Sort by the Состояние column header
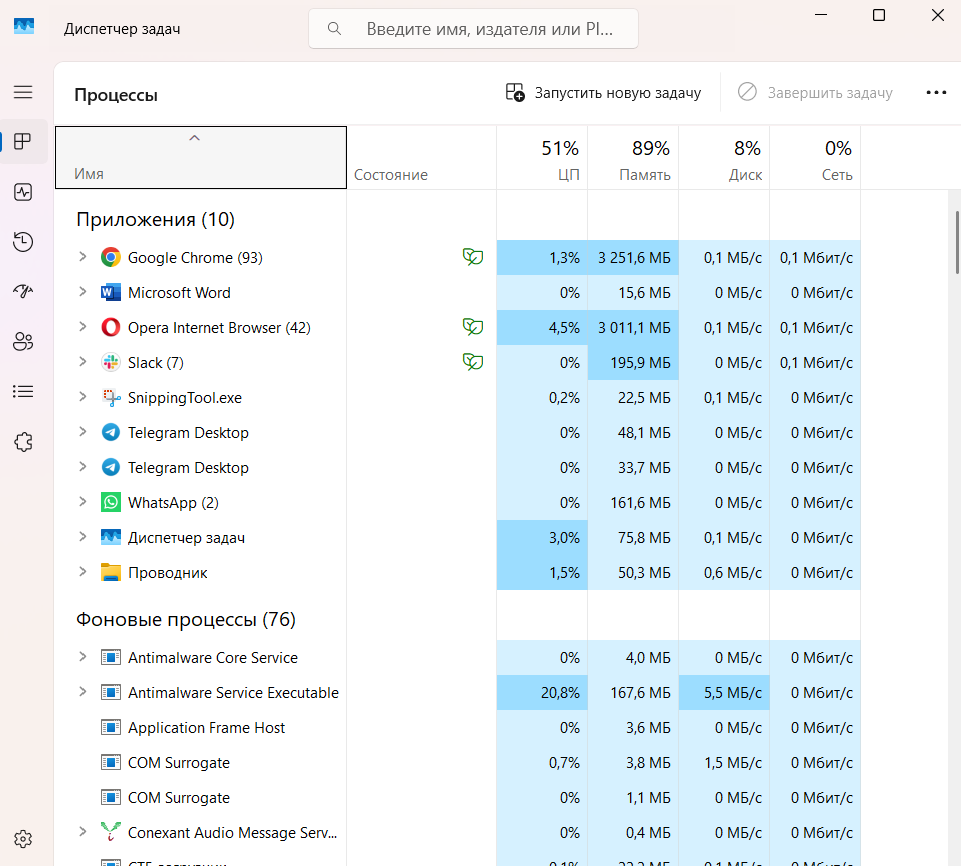Image resolution: width=961 pixels, height=866 pixels. tap(422, 158)
